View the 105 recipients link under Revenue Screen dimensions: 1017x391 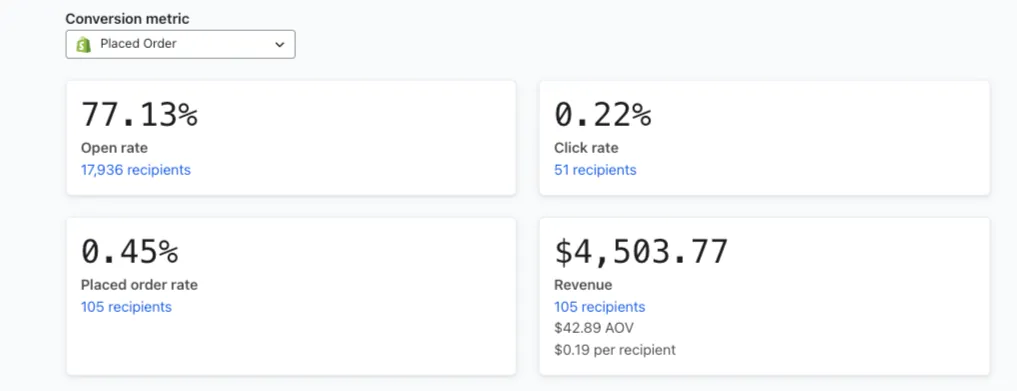(x=599, y=307)
